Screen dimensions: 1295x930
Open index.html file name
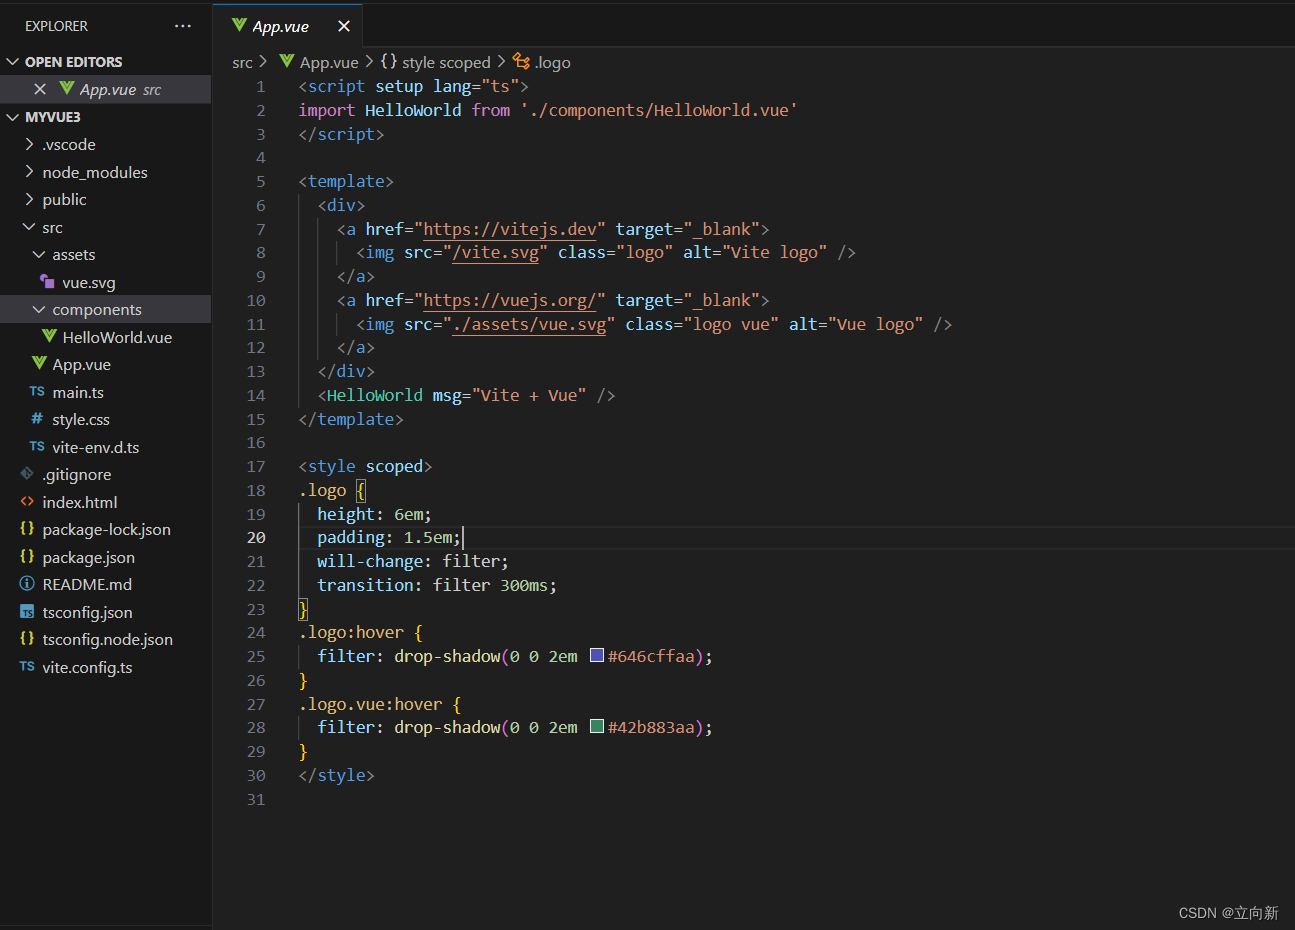coord(80,503)
